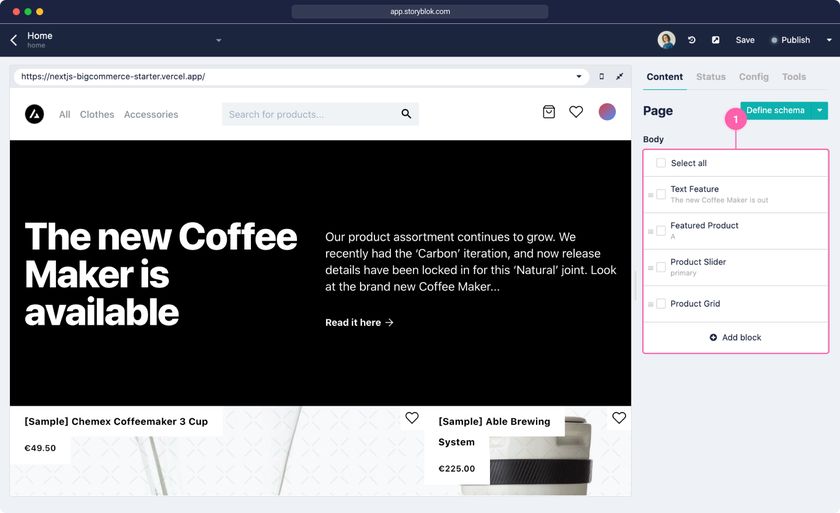Open the Text Feature block row

click(x=736, y=194)
